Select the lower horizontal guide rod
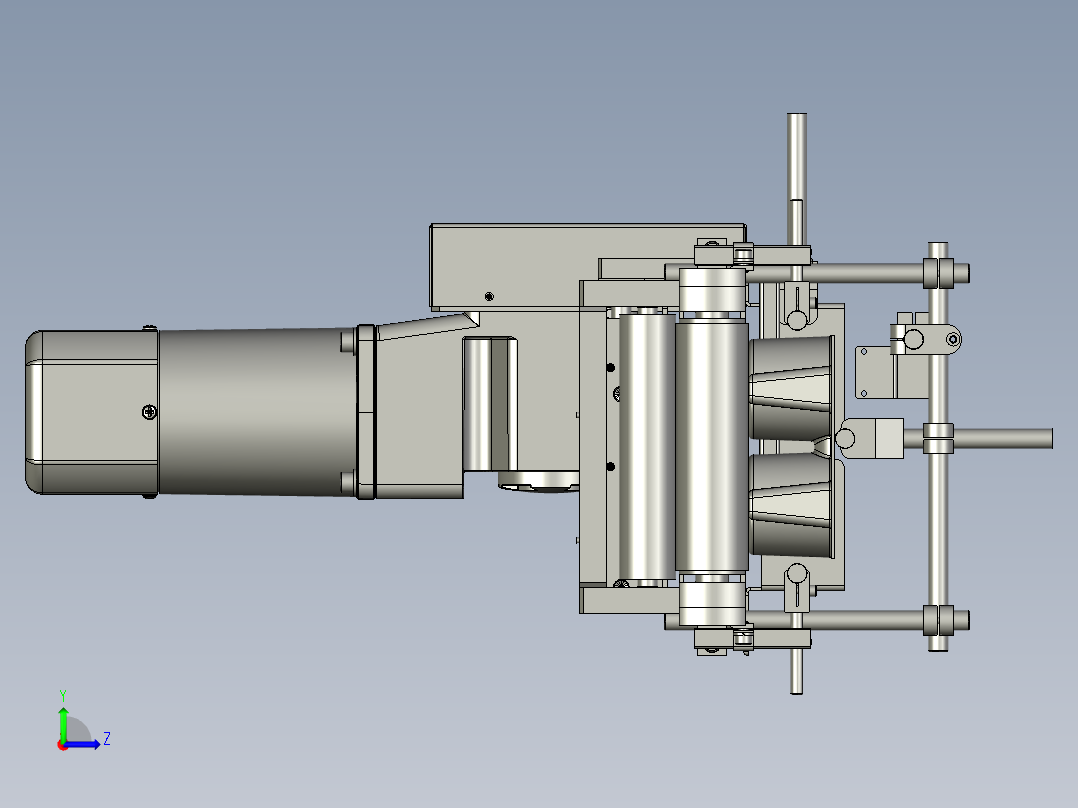Screen dimensions: 1078x808 pyautogui.click(x=834, y=620)
